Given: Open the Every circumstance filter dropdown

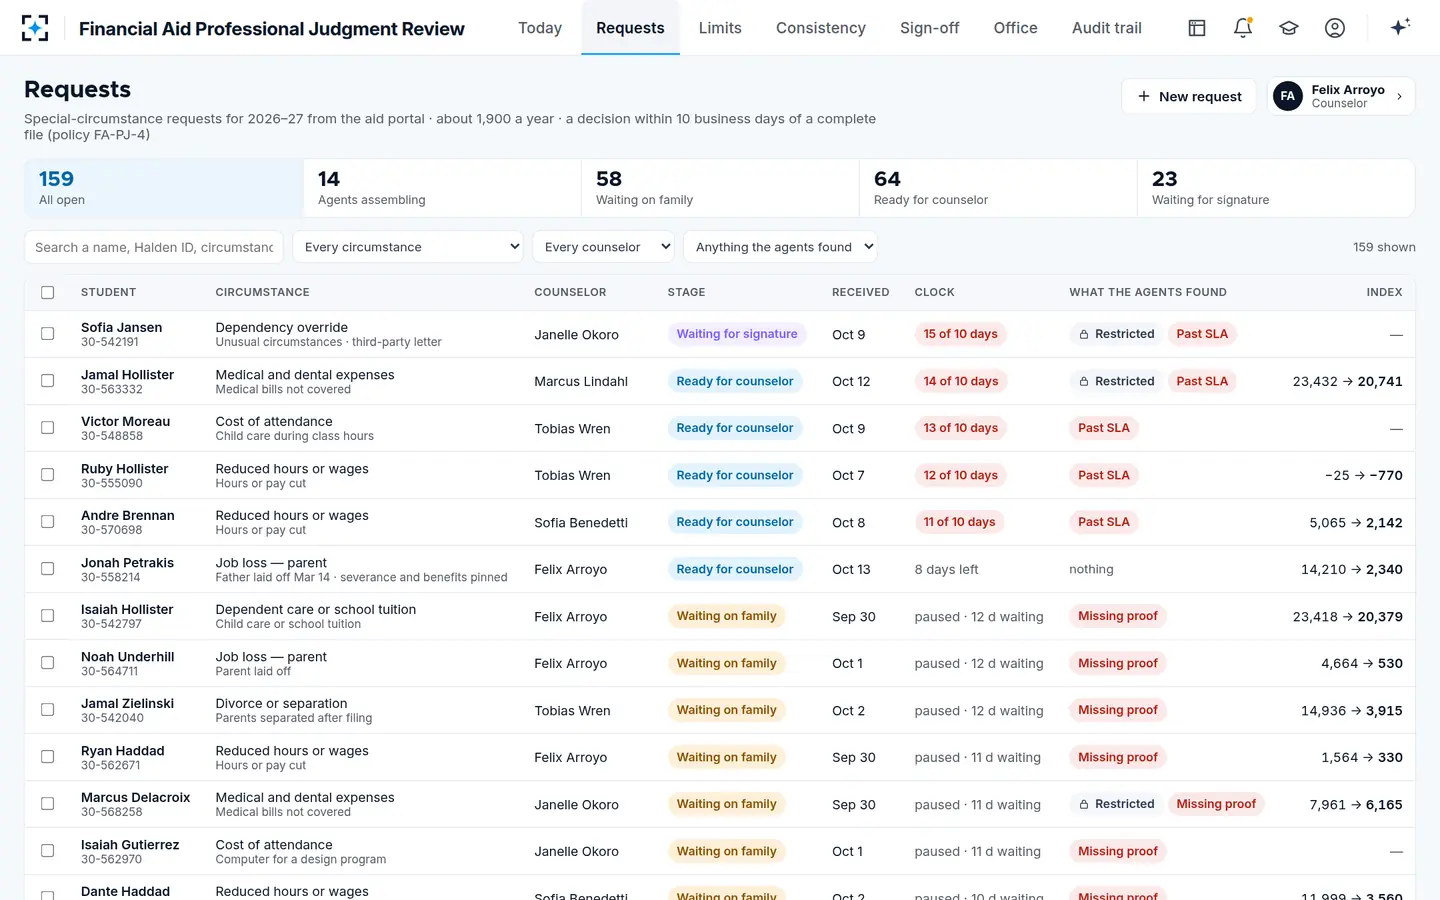Looking at the screenshot, I should [x=408, y=247].
